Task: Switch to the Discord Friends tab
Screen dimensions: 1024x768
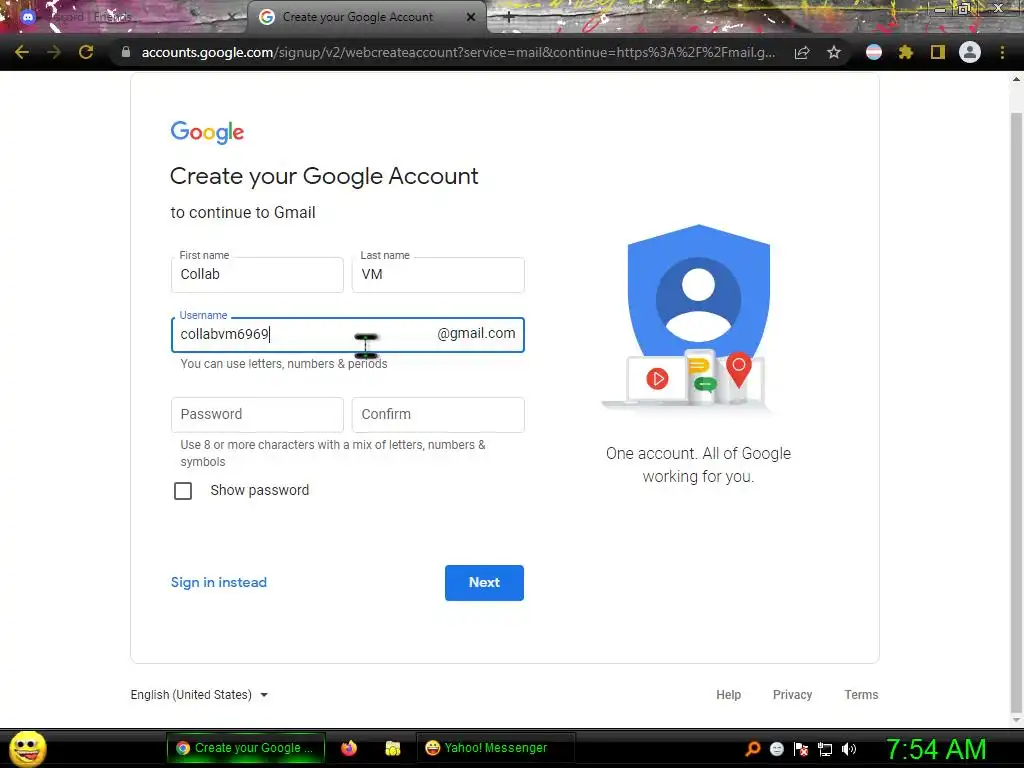Action: (x=124, y=17)
